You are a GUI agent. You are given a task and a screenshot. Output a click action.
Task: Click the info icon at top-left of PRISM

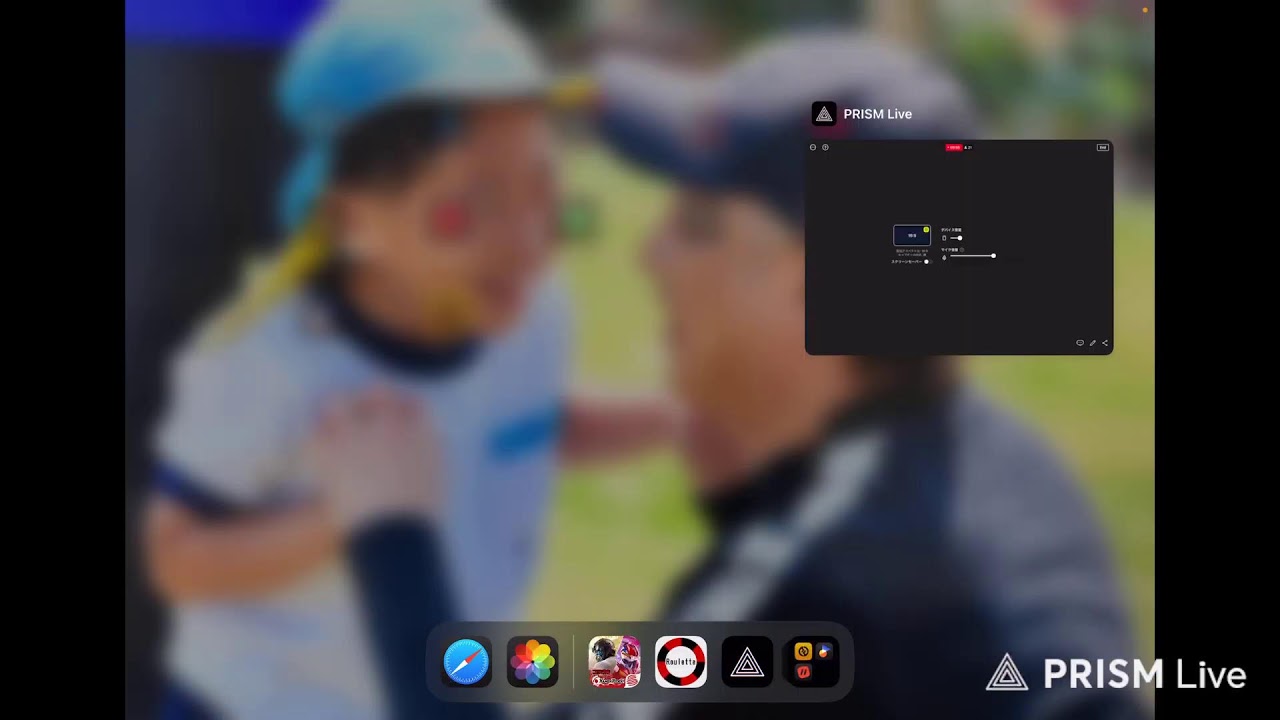click(x=825, y=147)
